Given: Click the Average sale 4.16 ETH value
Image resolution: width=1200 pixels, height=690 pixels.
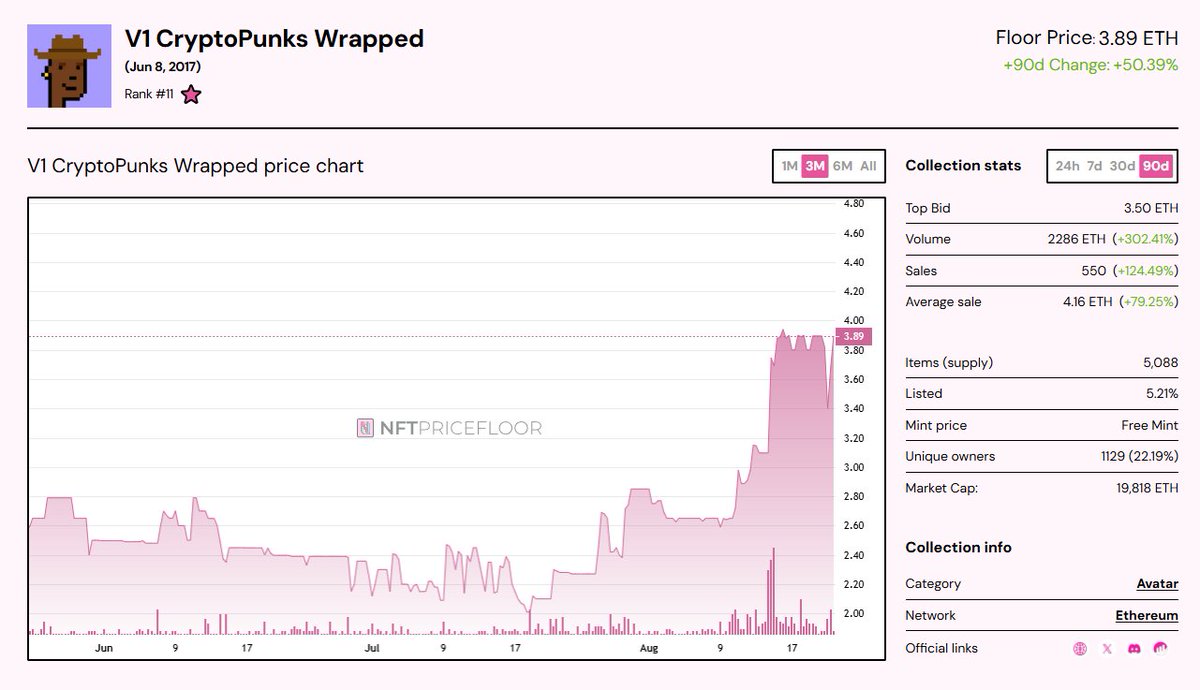Looking at the screenshot, I should [1087, 302].
